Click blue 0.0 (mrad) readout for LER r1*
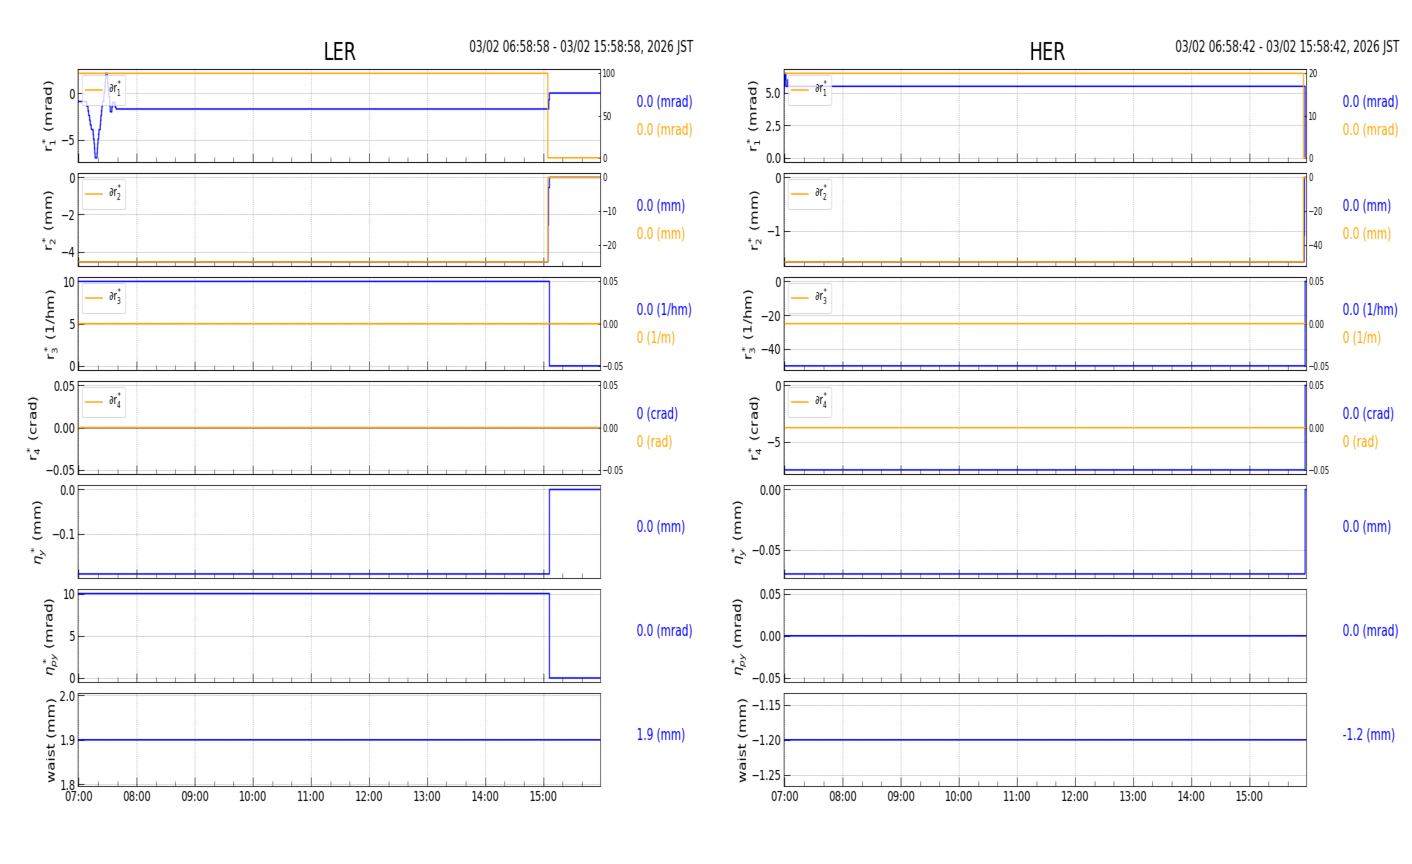 (664, 102)
